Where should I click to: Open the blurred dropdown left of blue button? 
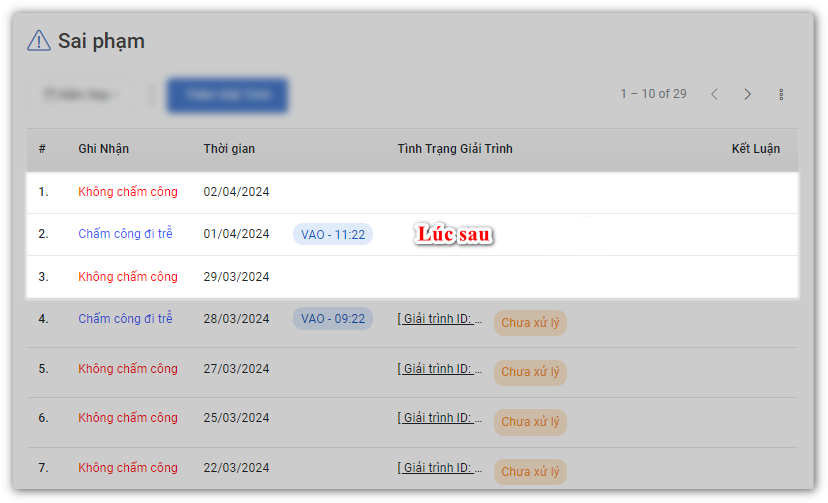pyautogui.click(x=80, y=95)
